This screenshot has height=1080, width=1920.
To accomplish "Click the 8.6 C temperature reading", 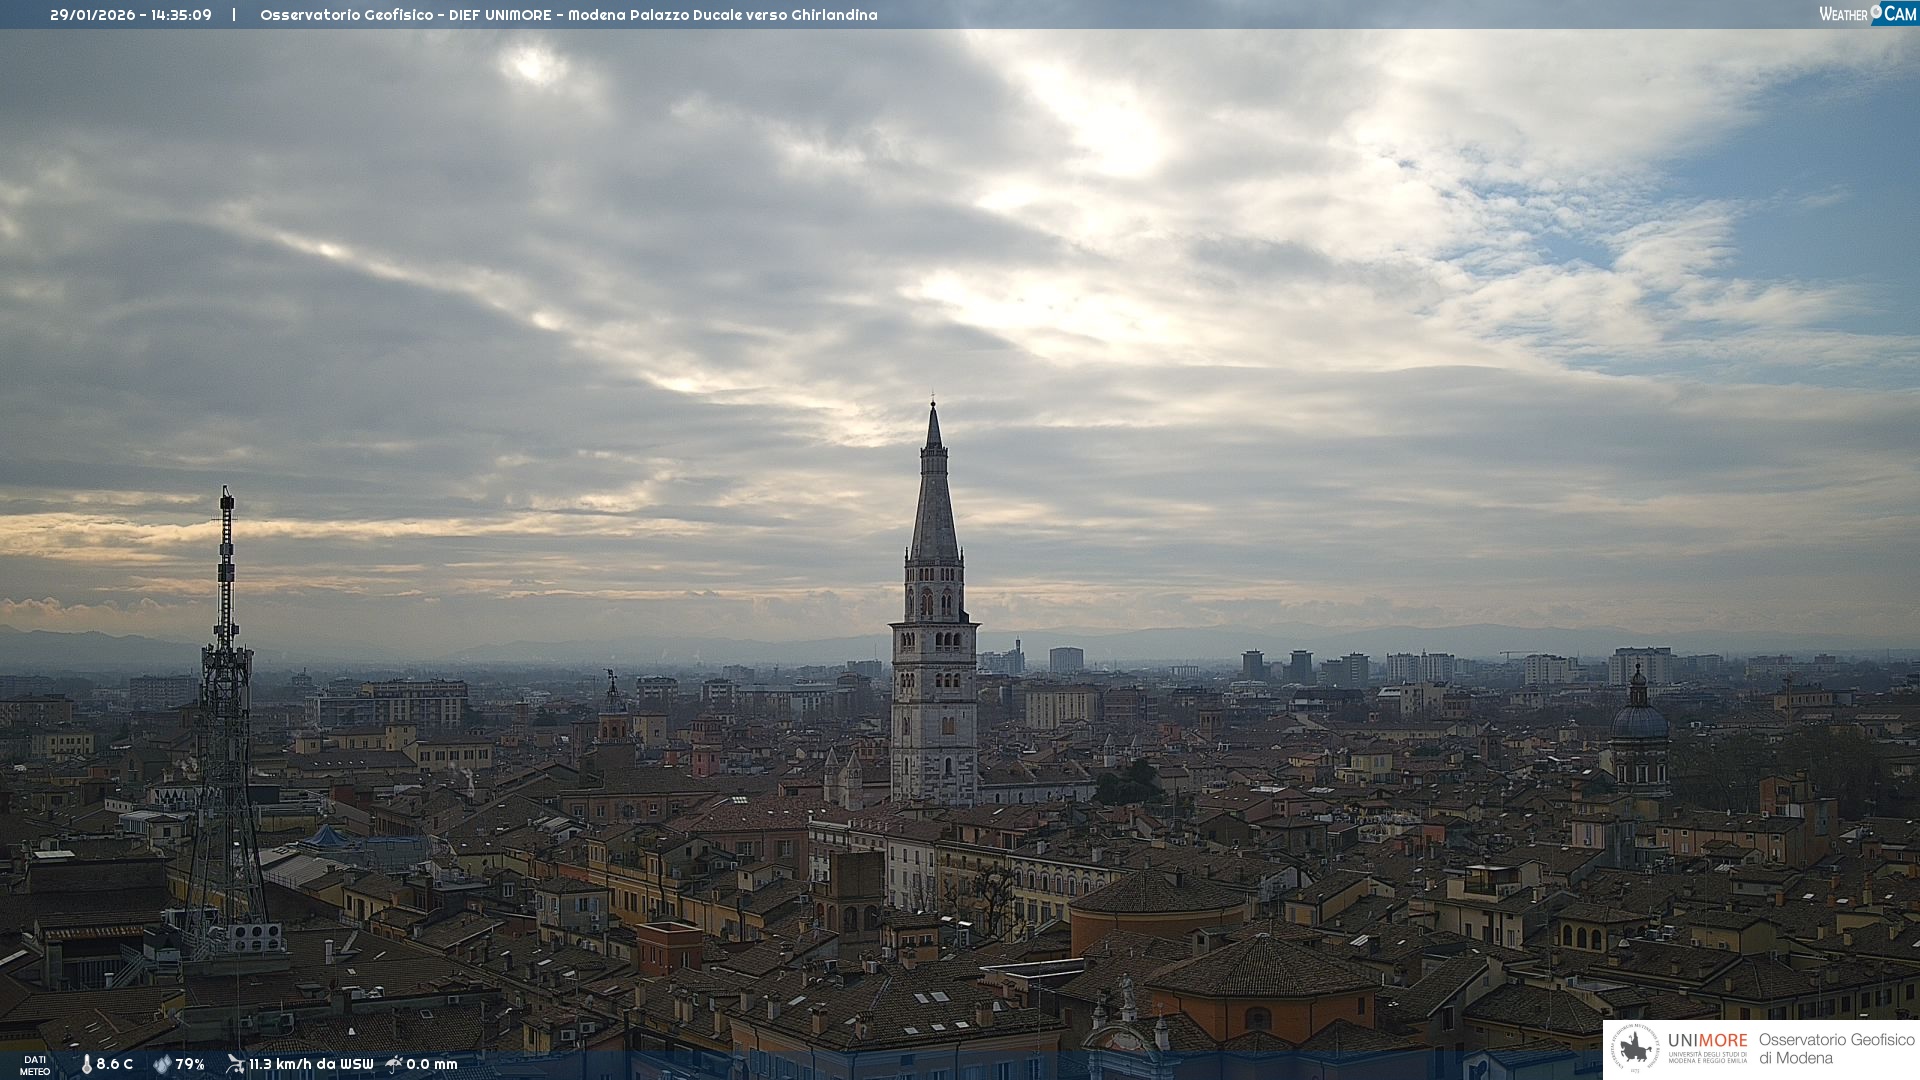I will click(x=114, y=1064).
